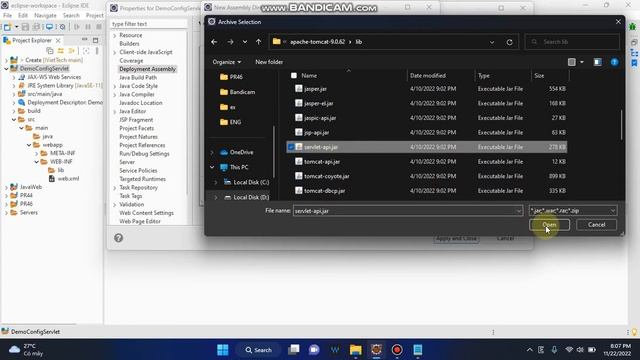
Task: Open Eclipse File menu
Action: [7, 15]
